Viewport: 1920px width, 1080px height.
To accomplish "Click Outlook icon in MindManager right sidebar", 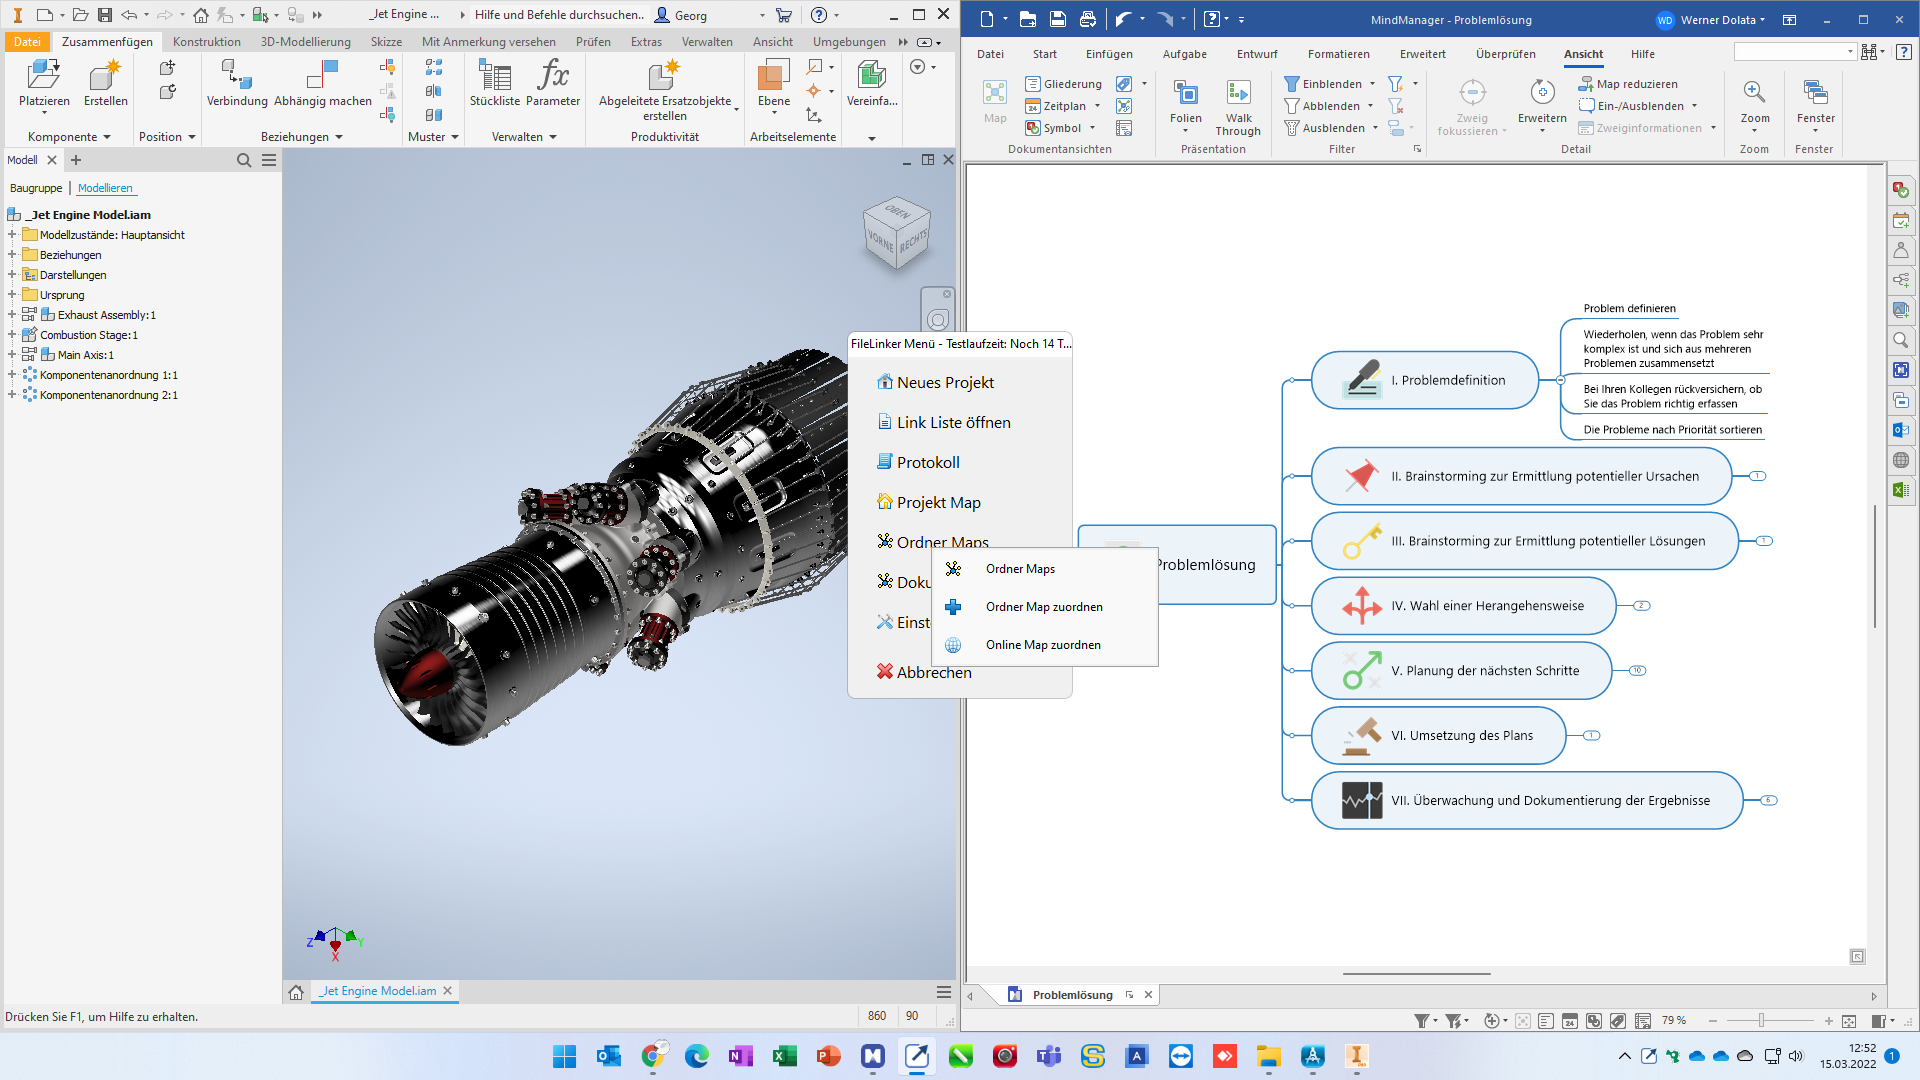I will click(1901, 430).
